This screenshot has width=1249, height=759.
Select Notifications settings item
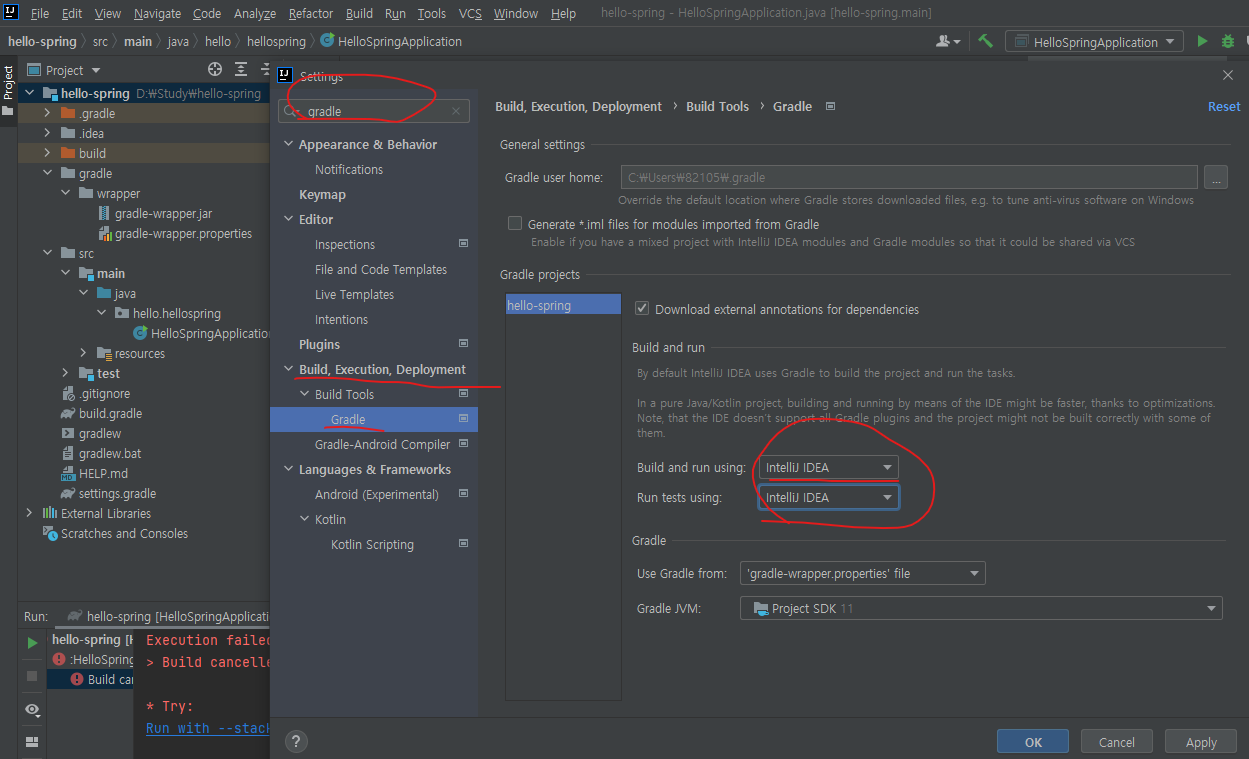349,169
